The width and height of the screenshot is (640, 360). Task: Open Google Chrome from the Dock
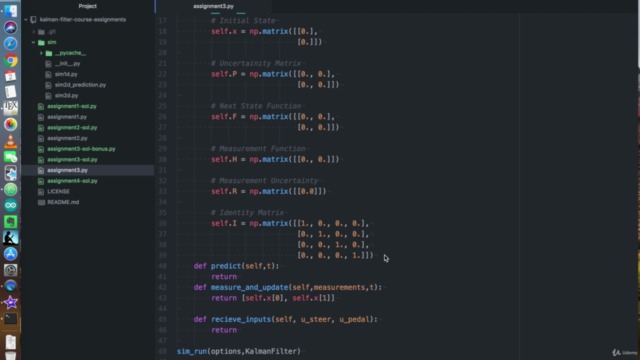(11, 60)
